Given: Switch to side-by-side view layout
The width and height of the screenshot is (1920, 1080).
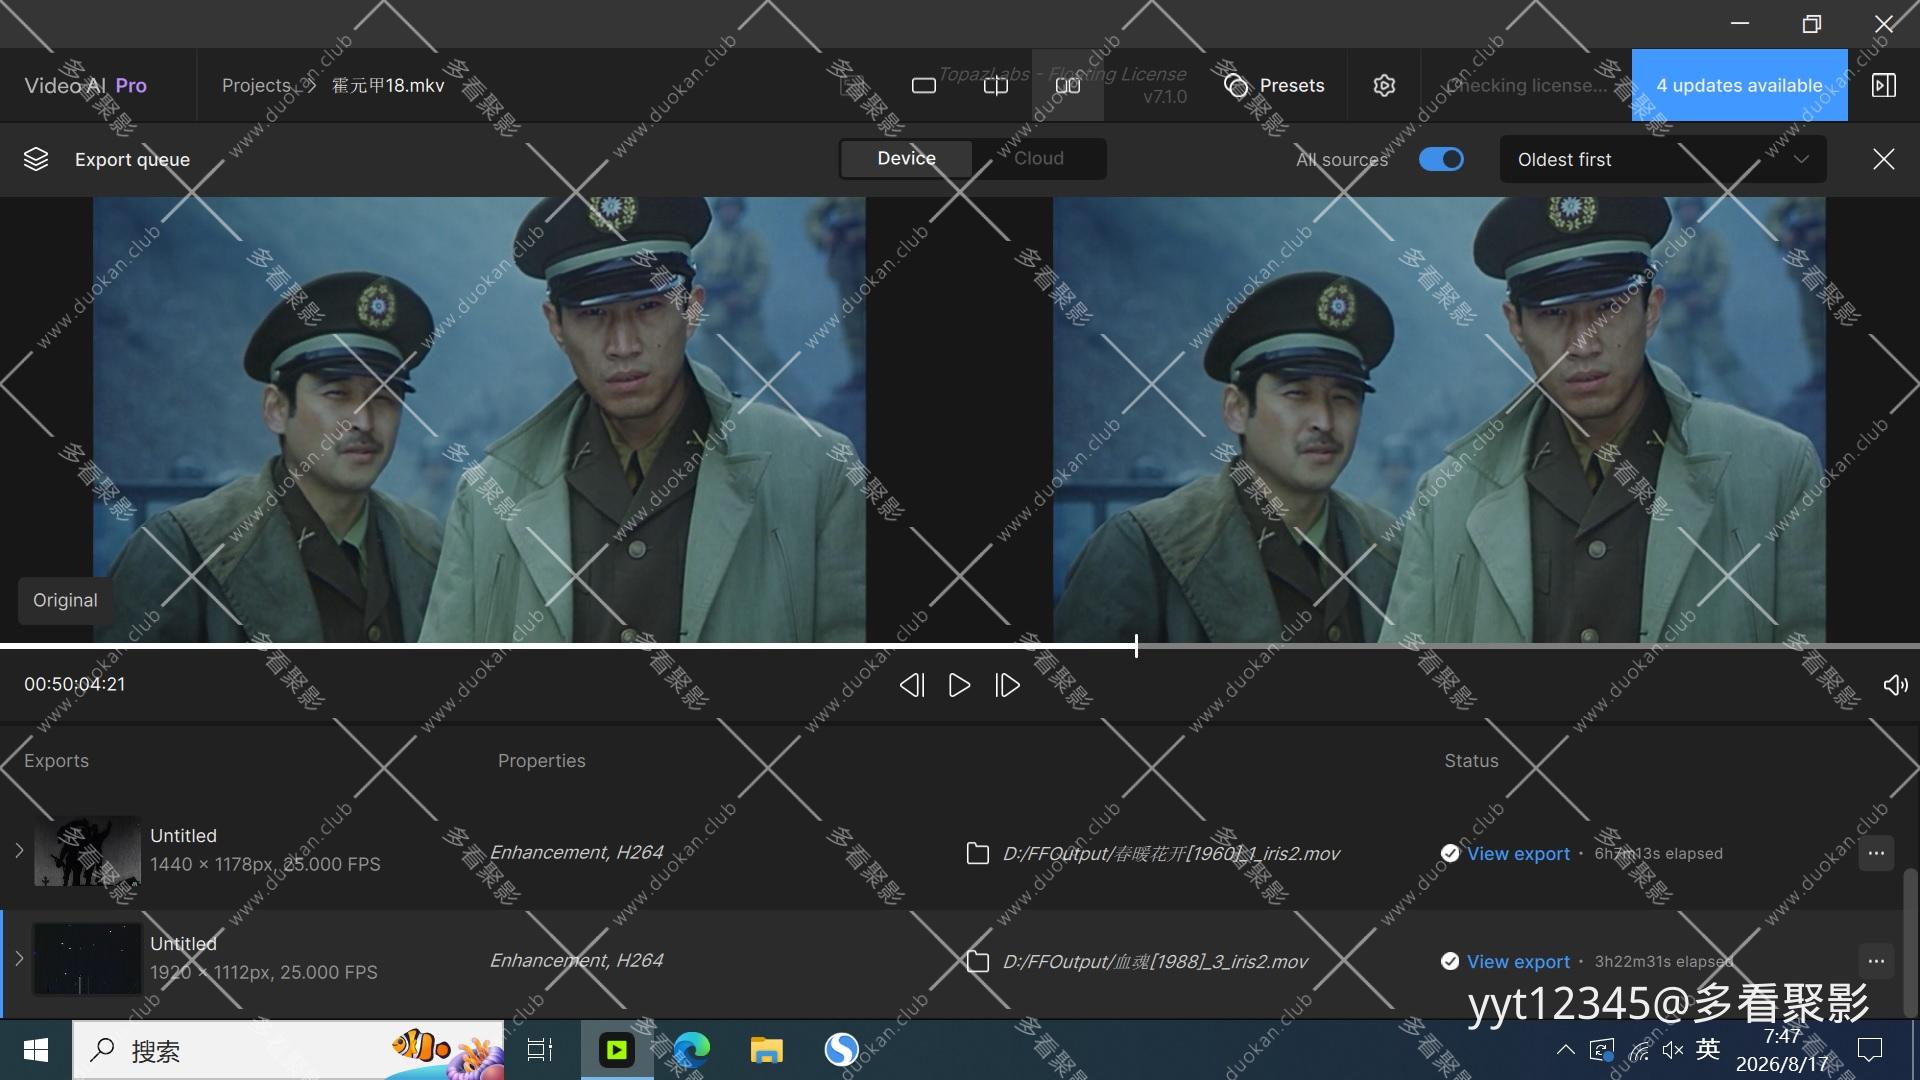Looking at the screenshot, I should coord(1068,86).
